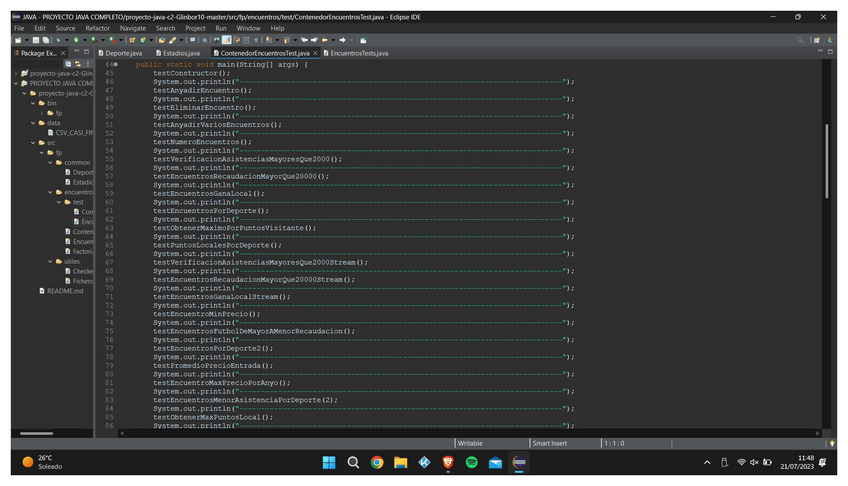Screen dimensions: 848x486
Task: Open File Explorer from taskbar
Action: coord(400,462)
